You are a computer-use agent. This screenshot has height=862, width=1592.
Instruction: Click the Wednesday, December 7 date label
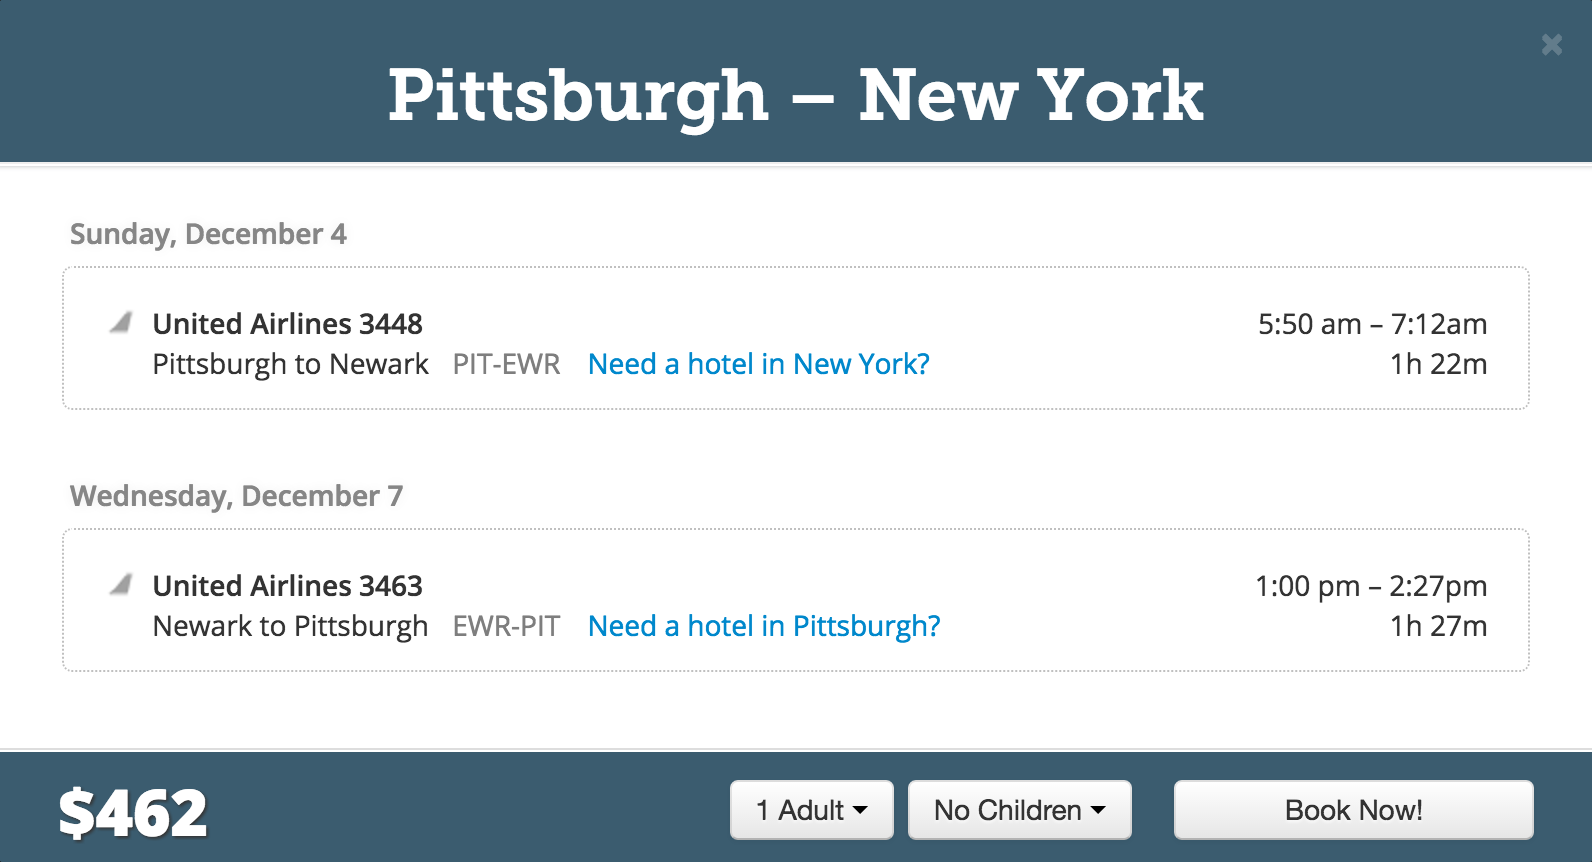(x=236, y=496)
